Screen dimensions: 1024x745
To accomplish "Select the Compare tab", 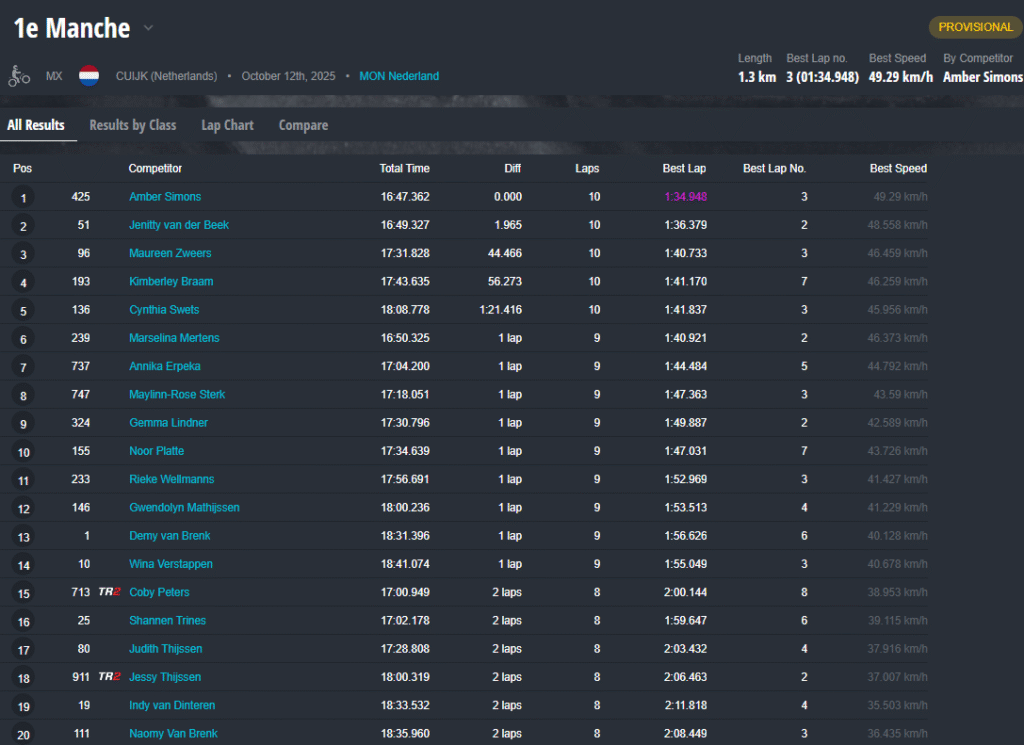I will point(303,125).
